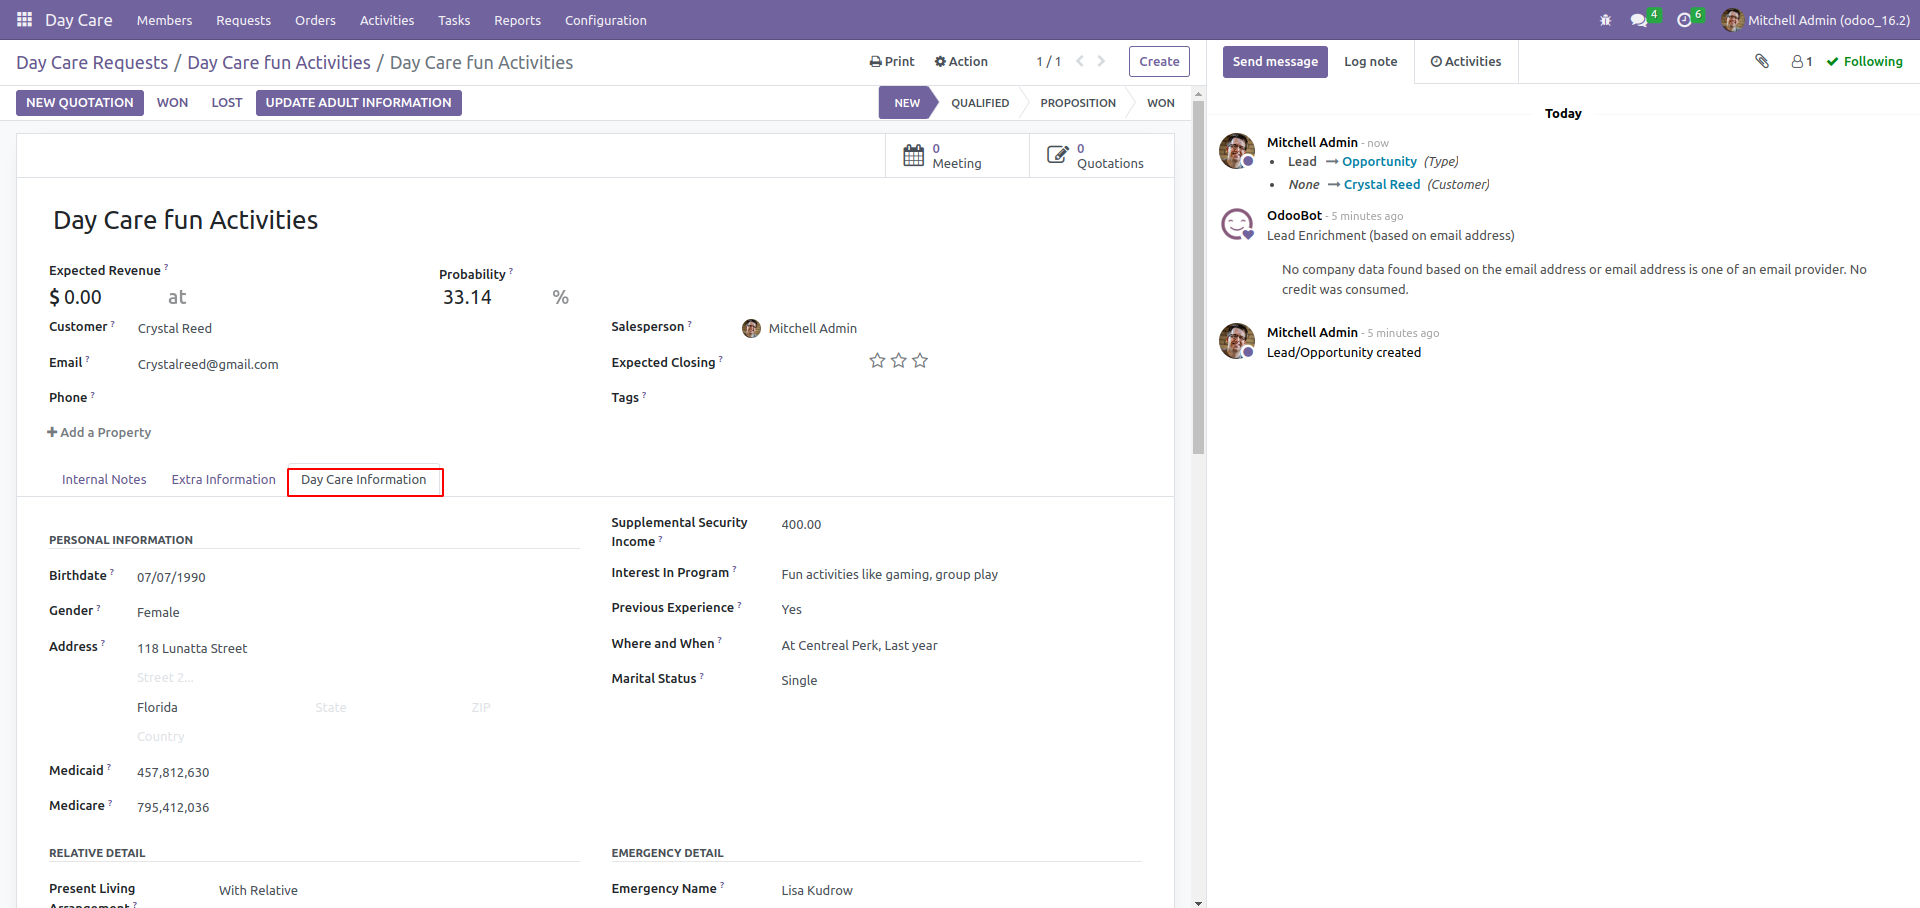Go to next record arrow
The height and width of the screenshot is (908, 1920).
tap(1101, 61)
